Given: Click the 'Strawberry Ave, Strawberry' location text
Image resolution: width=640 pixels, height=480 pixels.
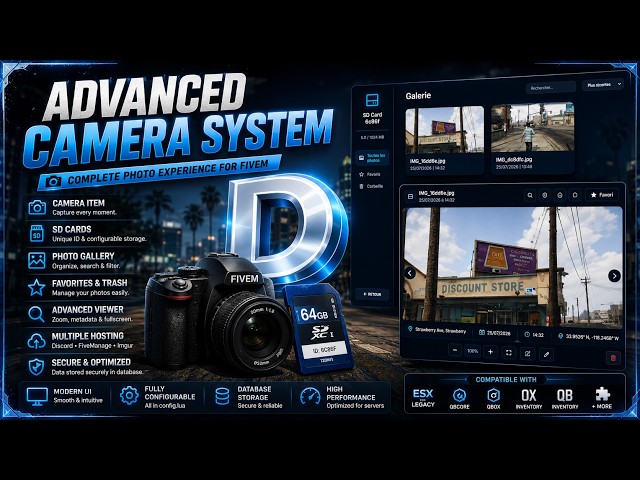Looking at the screenshot, I should (440, 330).
